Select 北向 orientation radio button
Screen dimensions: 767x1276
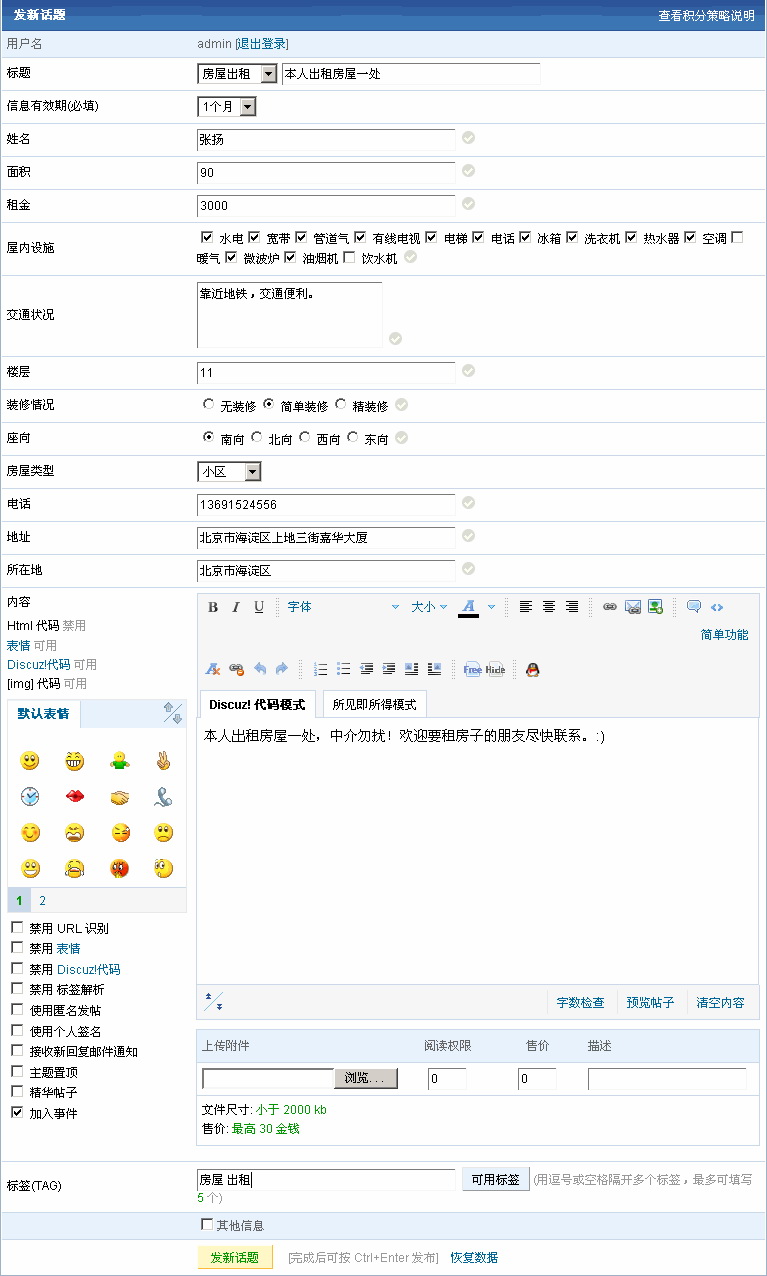coord(257,437)
